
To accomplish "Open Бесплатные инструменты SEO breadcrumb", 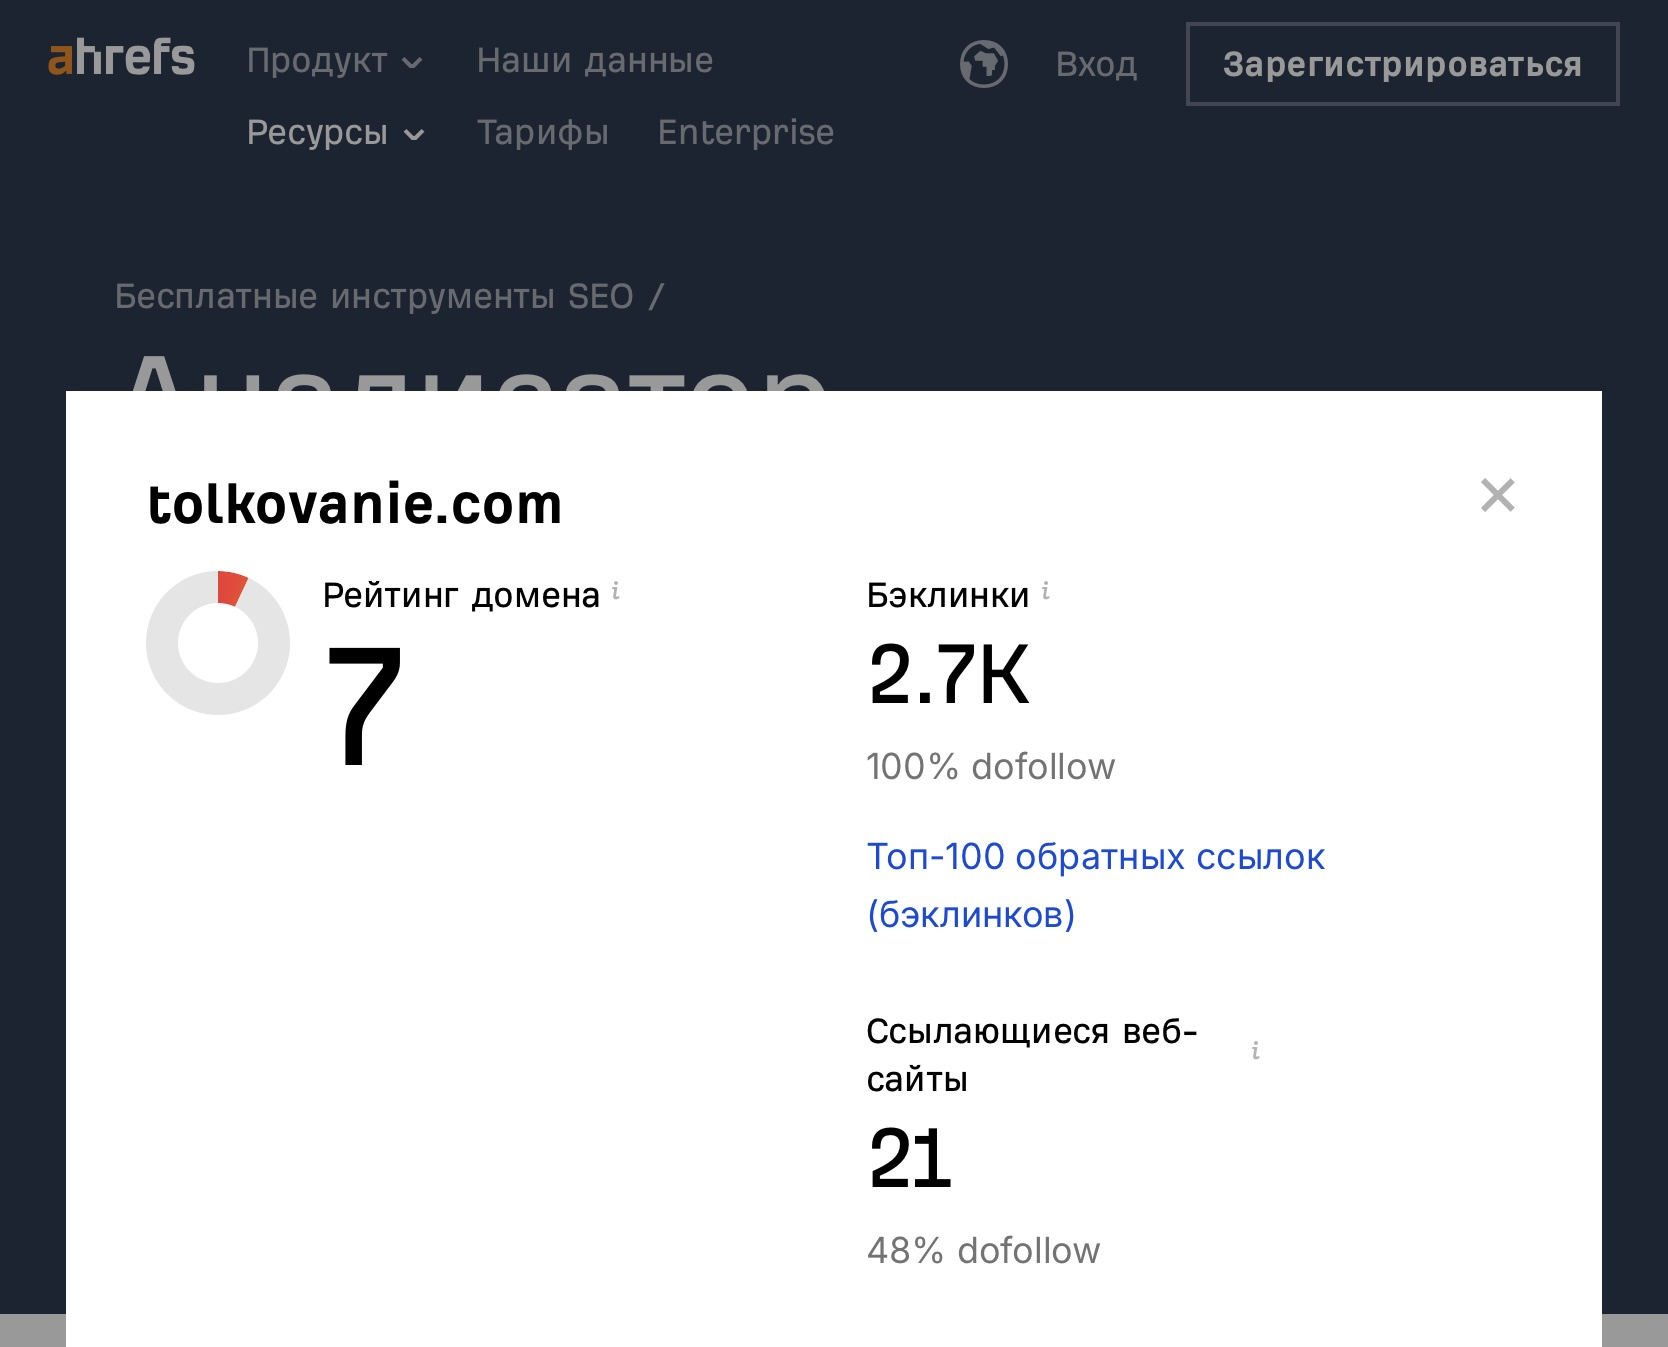I will tap(375, 297).
